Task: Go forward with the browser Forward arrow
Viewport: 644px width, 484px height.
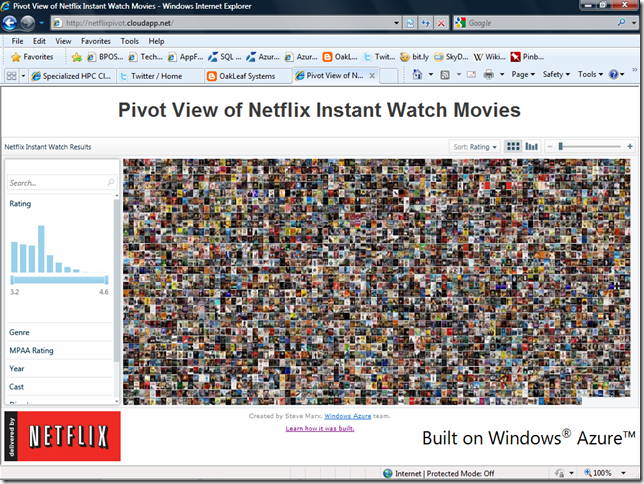Action: click(x=28, y=23)
